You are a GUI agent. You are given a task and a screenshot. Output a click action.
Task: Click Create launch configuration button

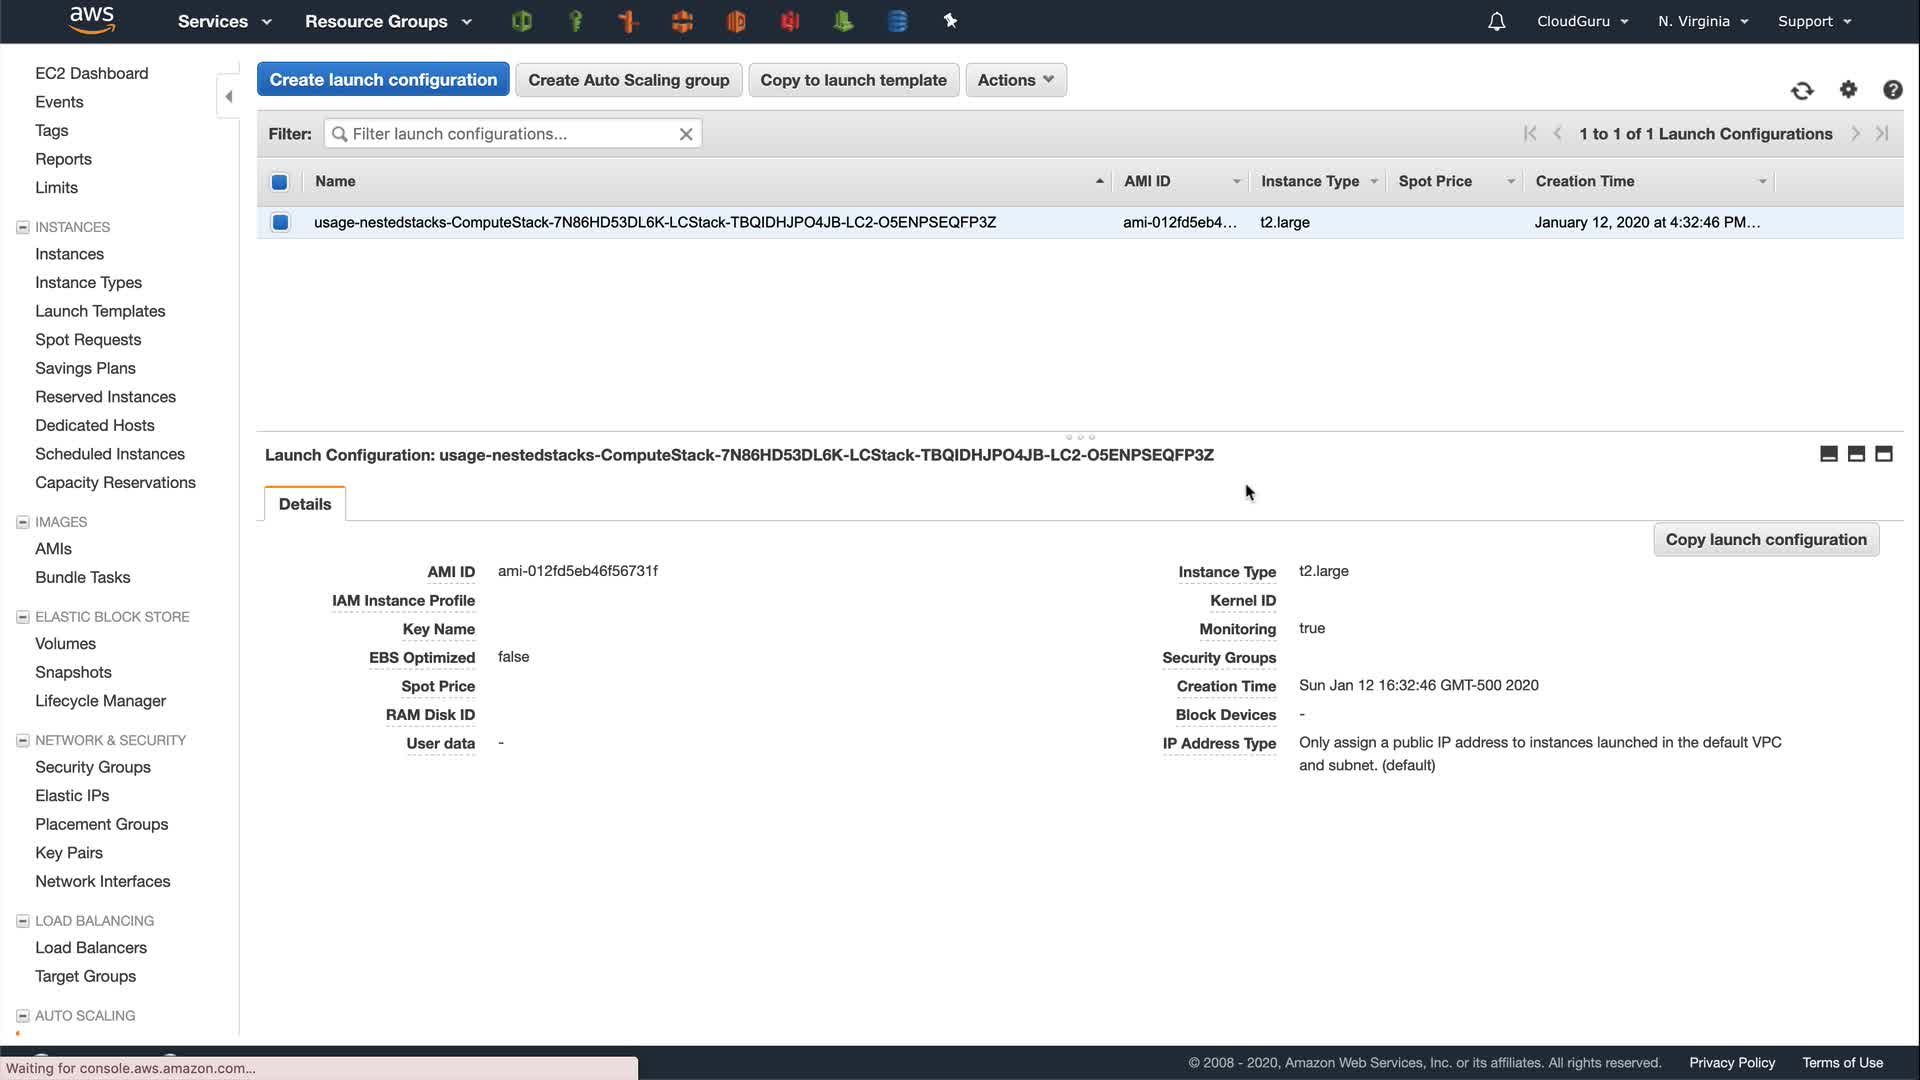(383, 80)
